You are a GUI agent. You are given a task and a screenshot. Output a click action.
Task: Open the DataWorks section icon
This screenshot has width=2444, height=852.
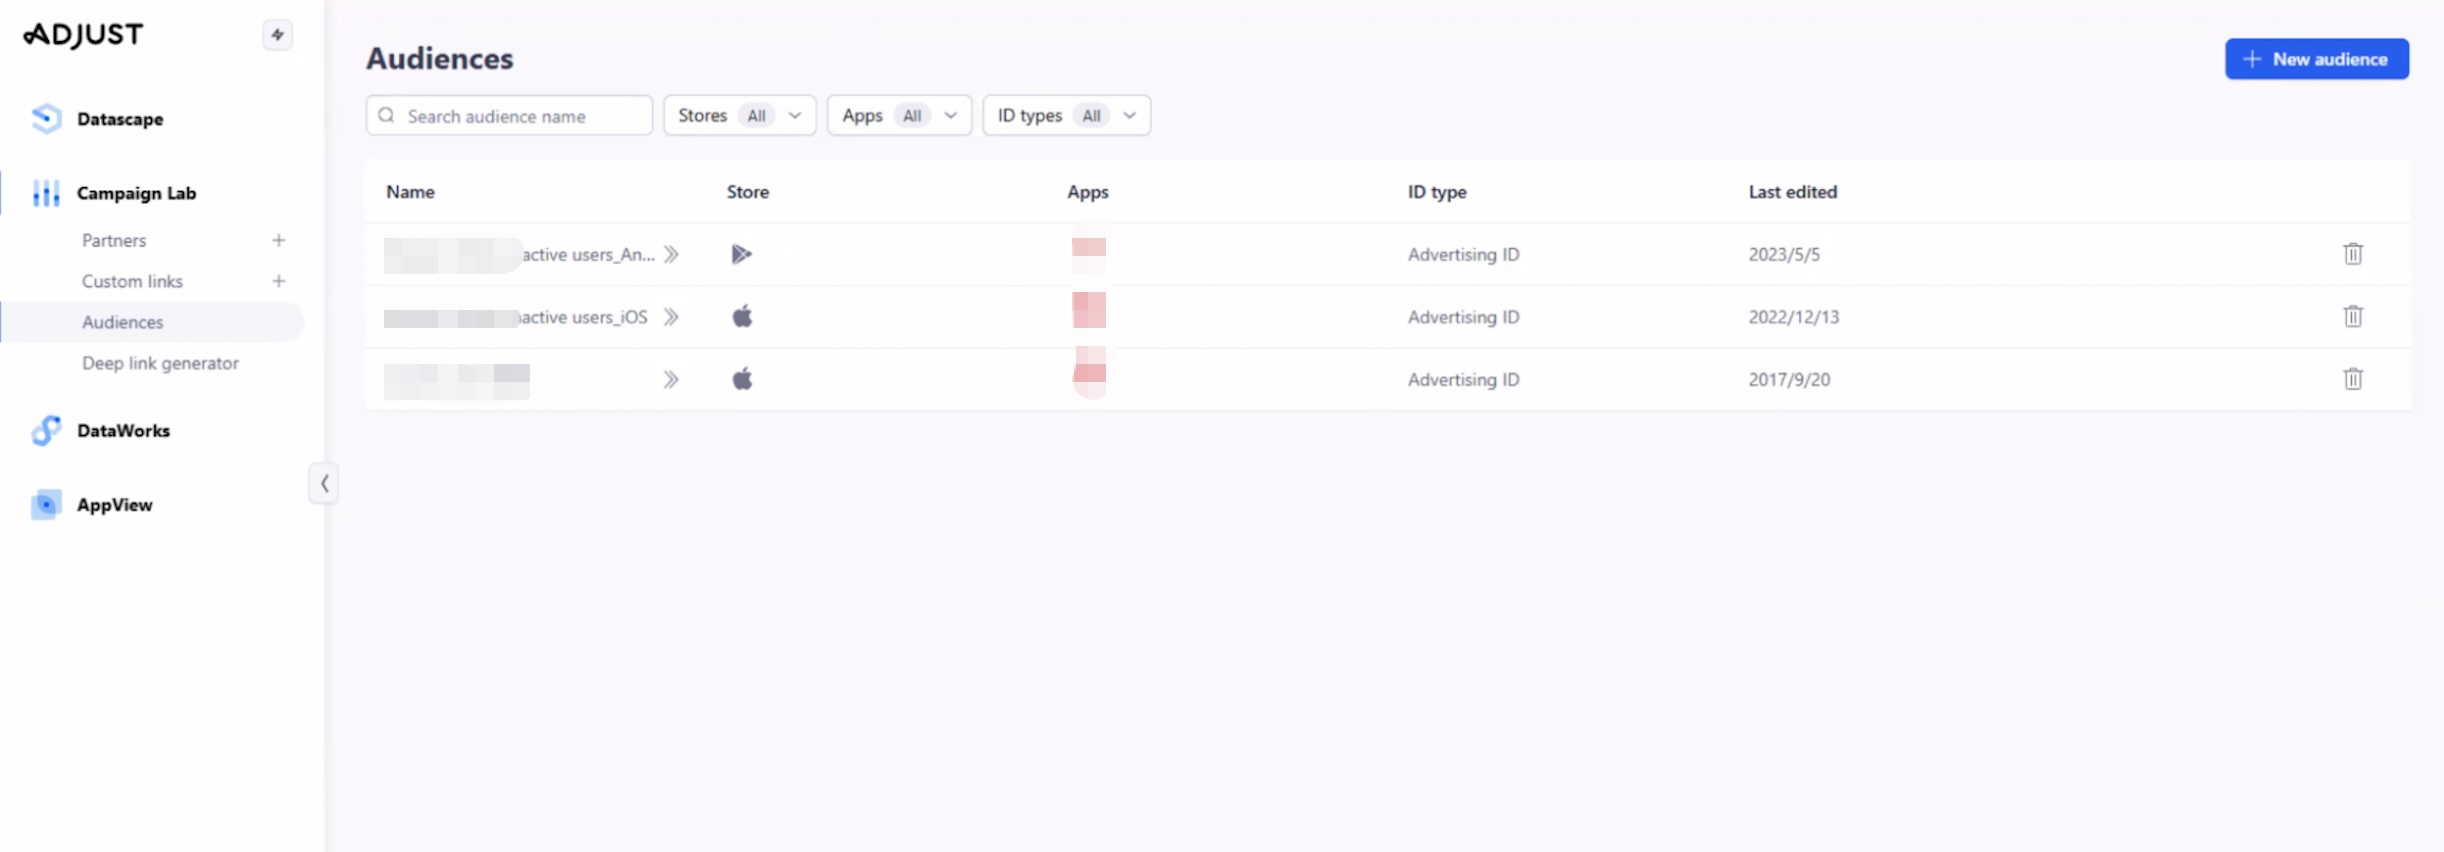click(46, 431)
